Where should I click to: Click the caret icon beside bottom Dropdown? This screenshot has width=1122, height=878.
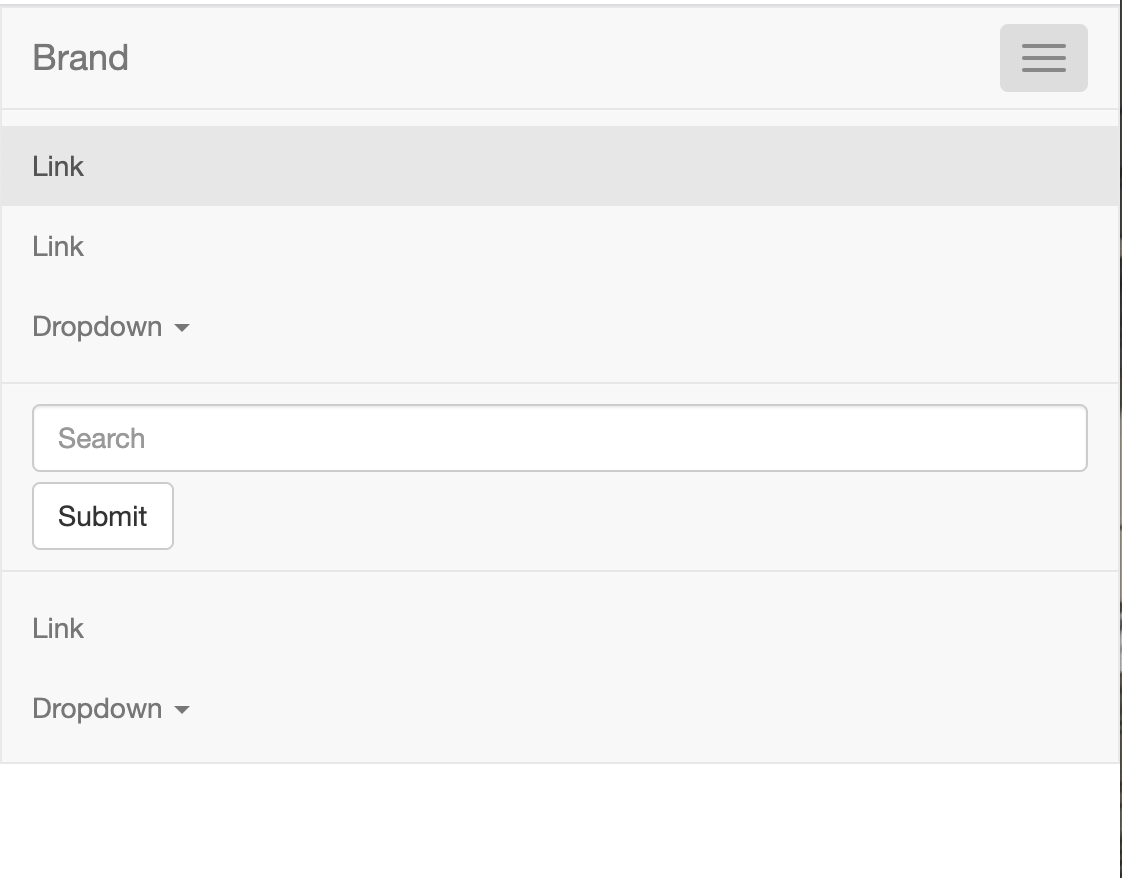183,709
